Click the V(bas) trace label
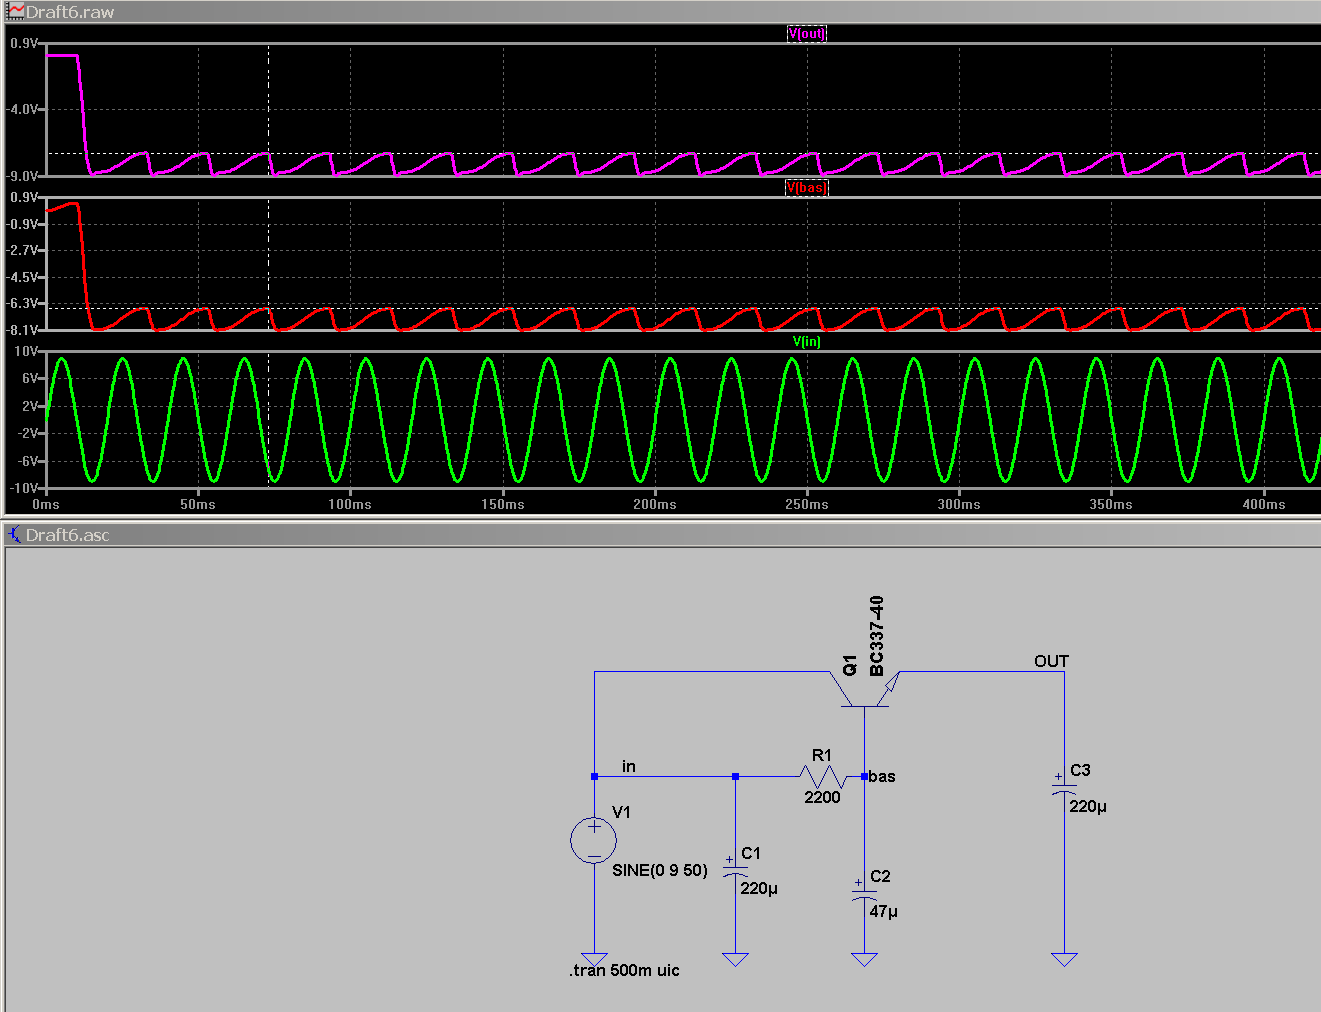The image size is (1321, 1012). click(x=806, y=188)
